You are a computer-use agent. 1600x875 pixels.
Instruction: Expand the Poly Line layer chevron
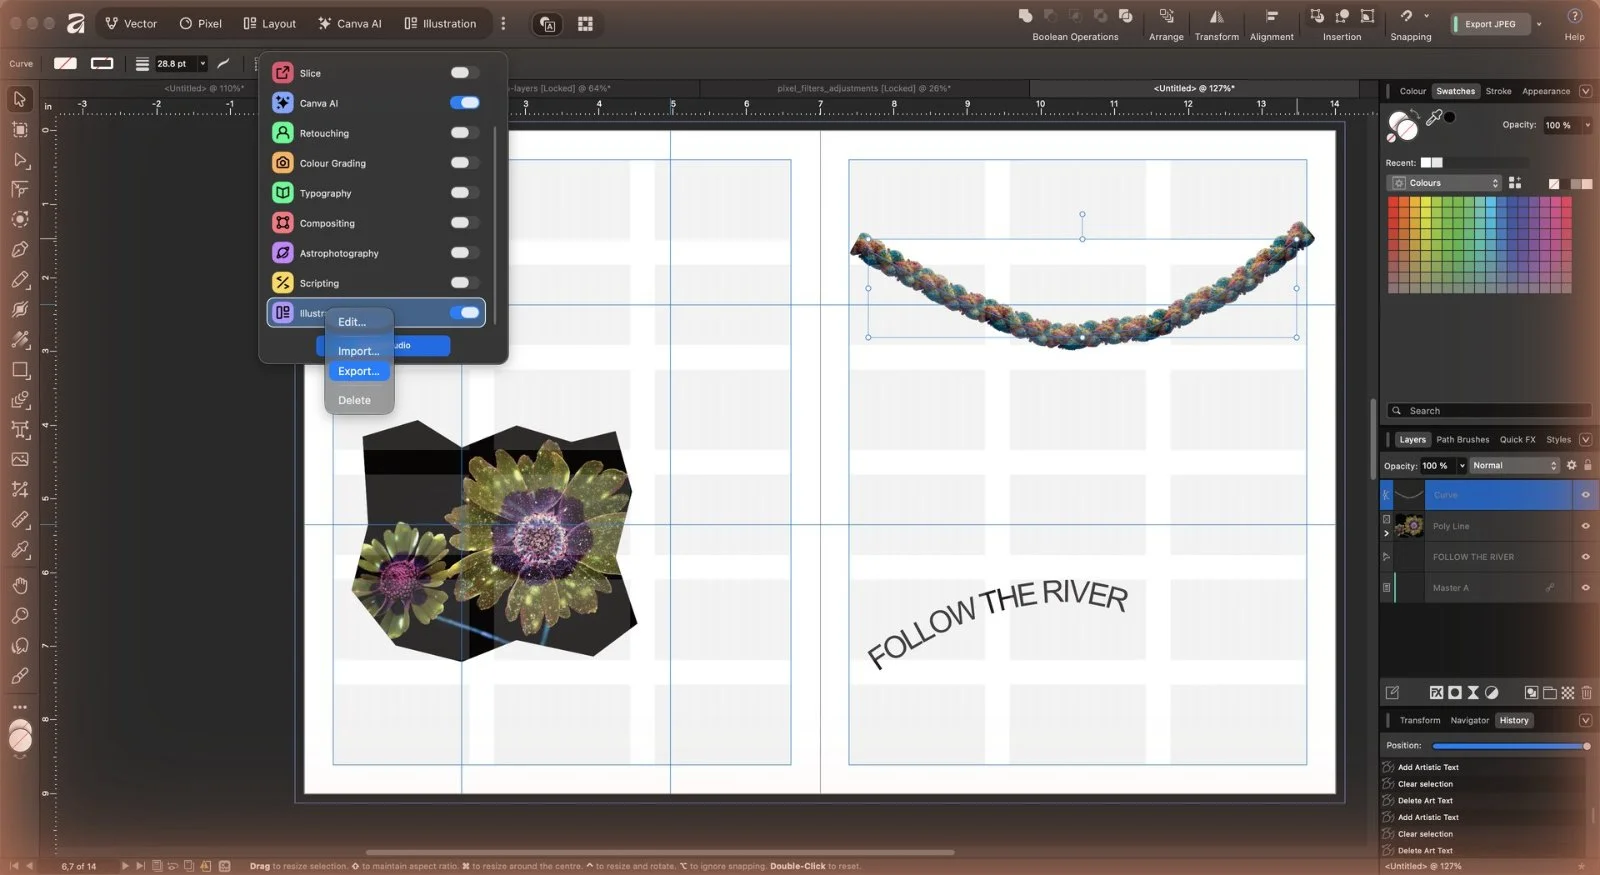1386,534
